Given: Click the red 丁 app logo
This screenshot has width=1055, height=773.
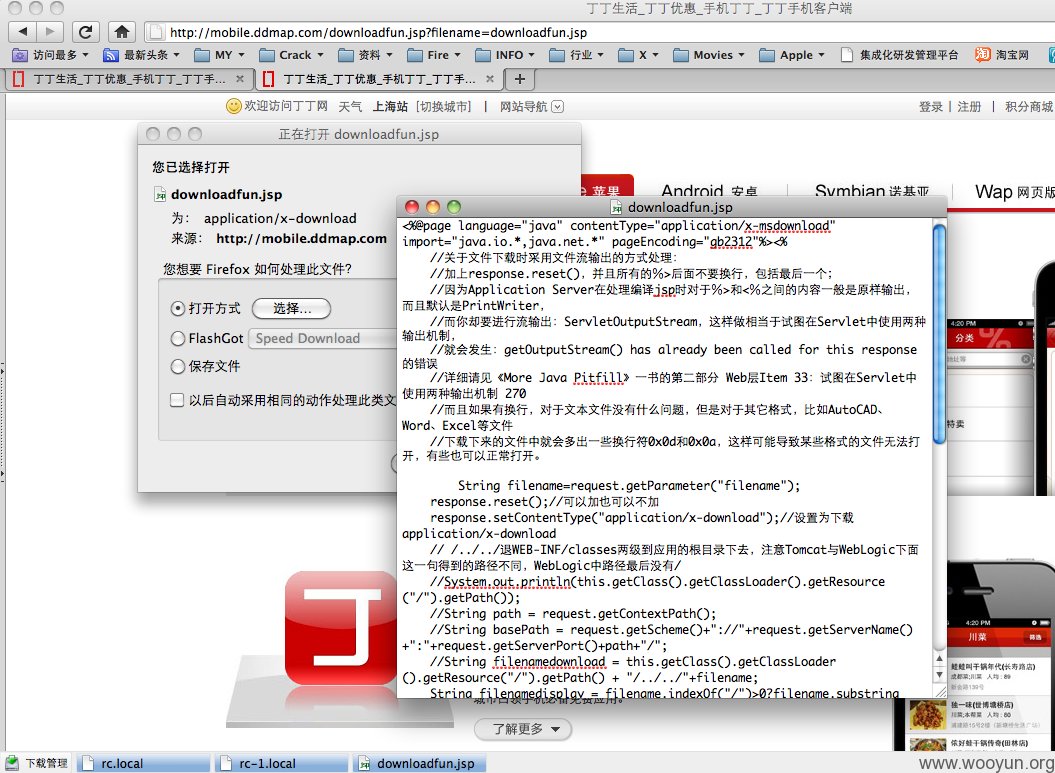Looking at the screenshot, I should point(341,628).
